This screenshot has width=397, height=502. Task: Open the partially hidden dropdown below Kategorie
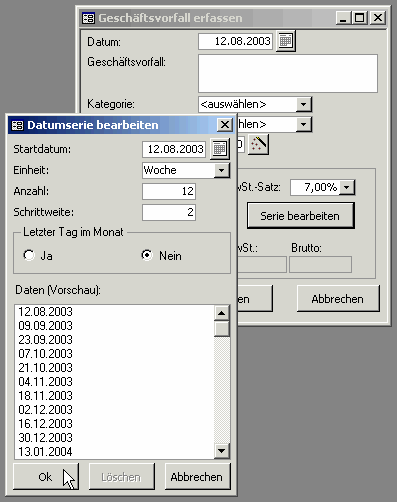(x=303, y=124)
